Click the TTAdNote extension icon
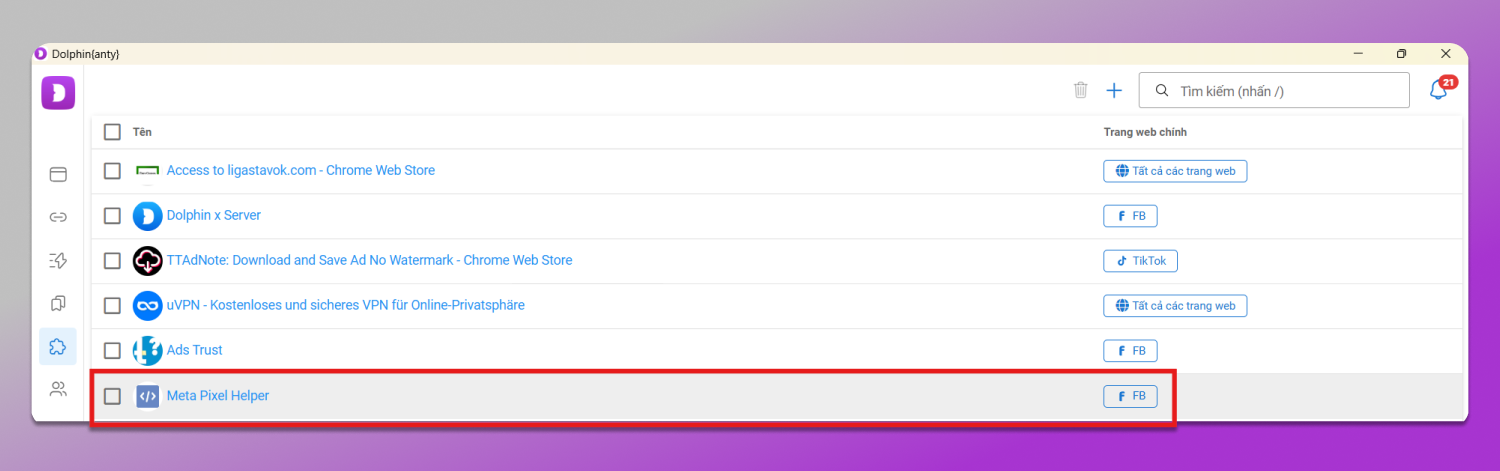The image size is (1500, 471). pos(147,261)
